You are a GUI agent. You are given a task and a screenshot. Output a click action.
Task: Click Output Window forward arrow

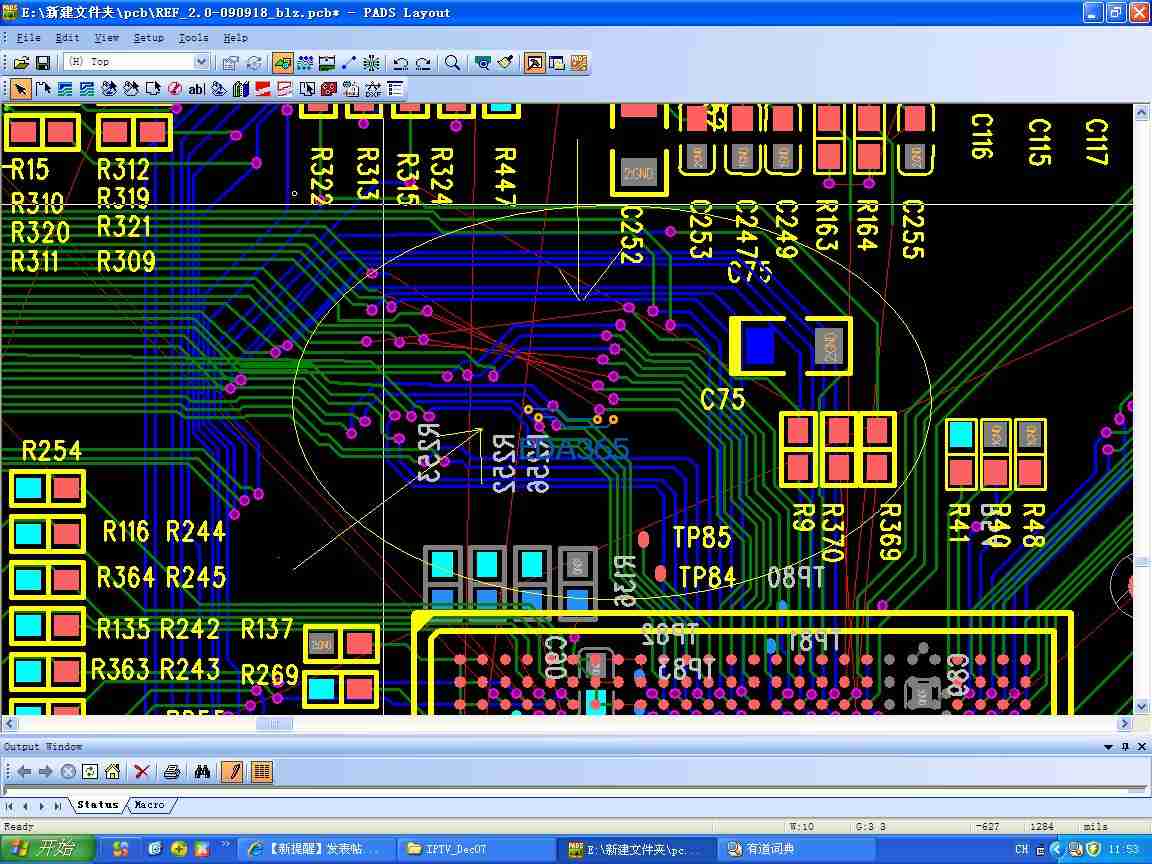(46, 772)
